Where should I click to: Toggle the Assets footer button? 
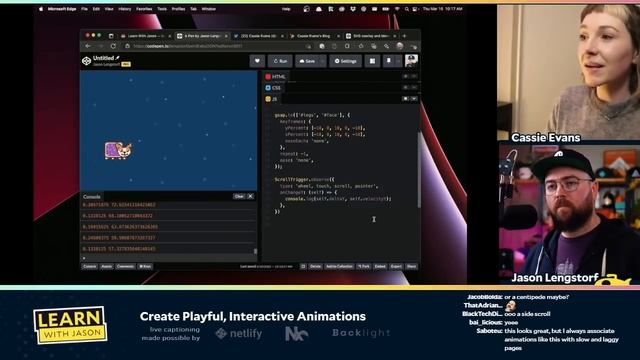tap(107, 267)
